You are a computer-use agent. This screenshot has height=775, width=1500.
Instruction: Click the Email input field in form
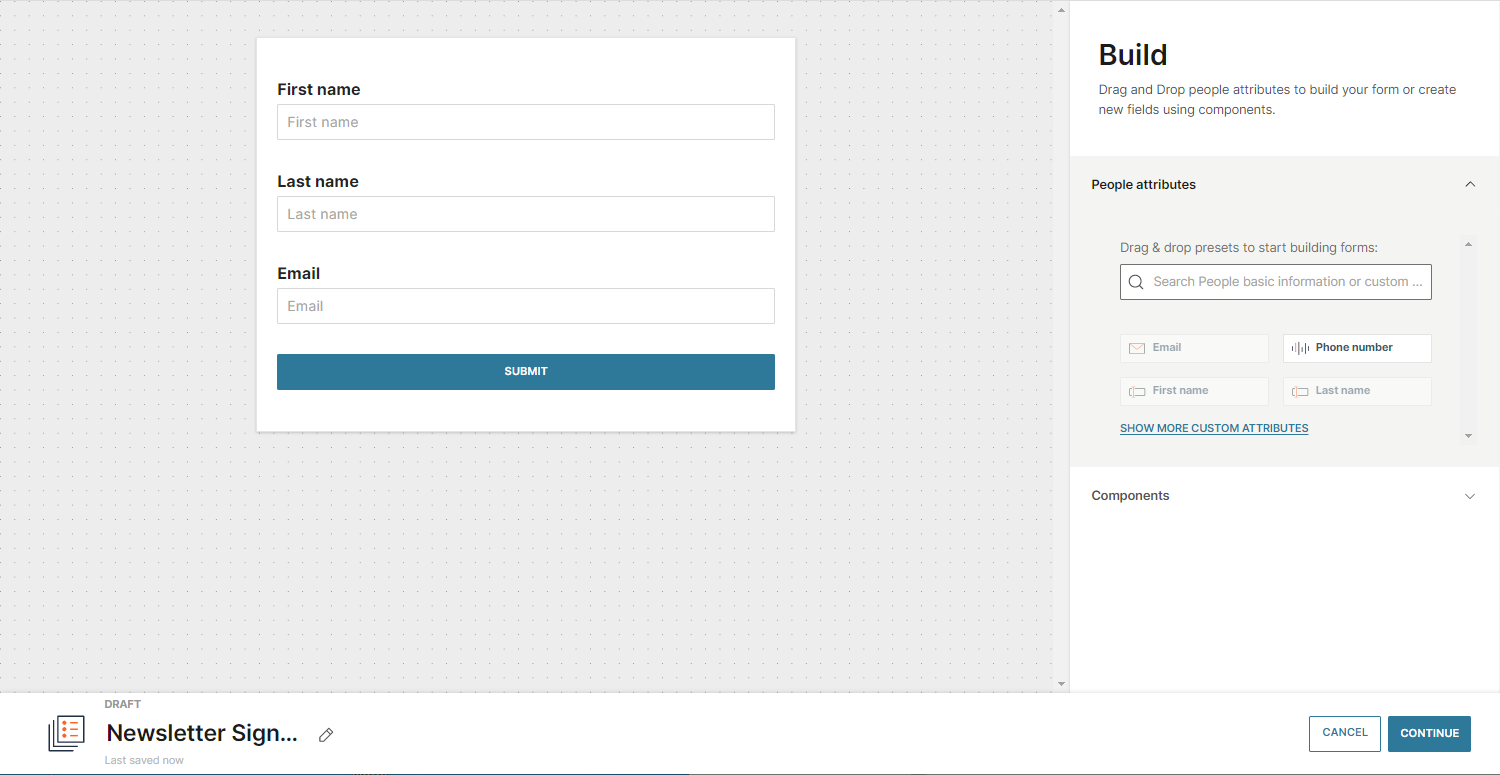tap(526, 306)
